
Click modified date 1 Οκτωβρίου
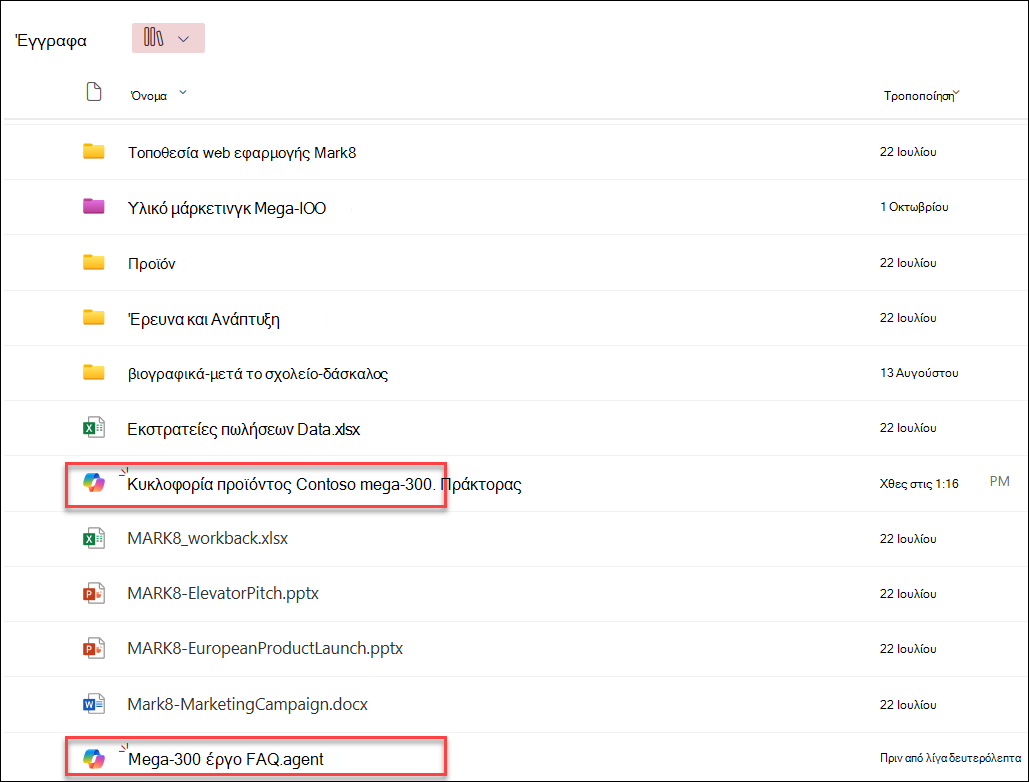(914, 207)
